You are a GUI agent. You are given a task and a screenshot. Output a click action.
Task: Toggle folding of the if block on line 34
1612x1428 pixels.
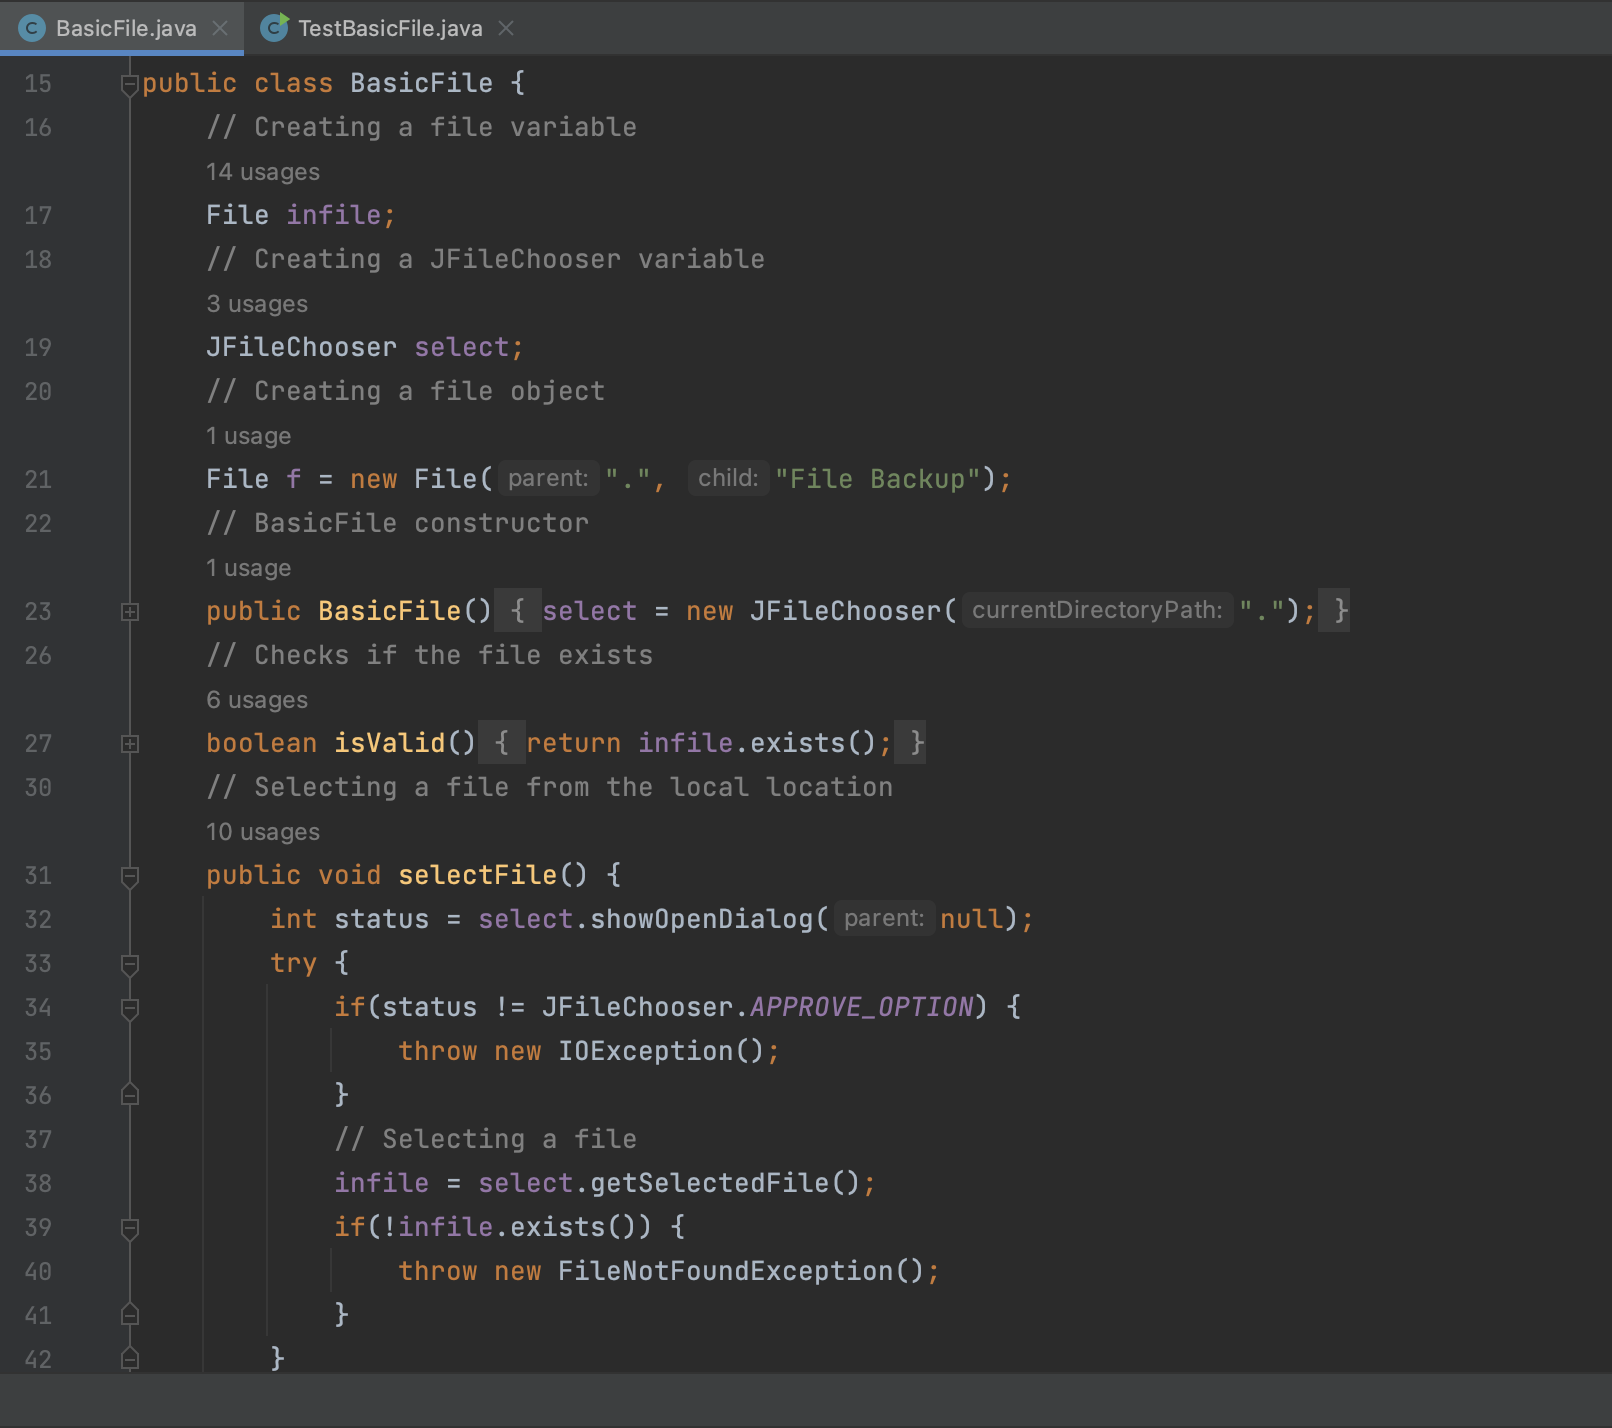click(x=129, y=1007)
